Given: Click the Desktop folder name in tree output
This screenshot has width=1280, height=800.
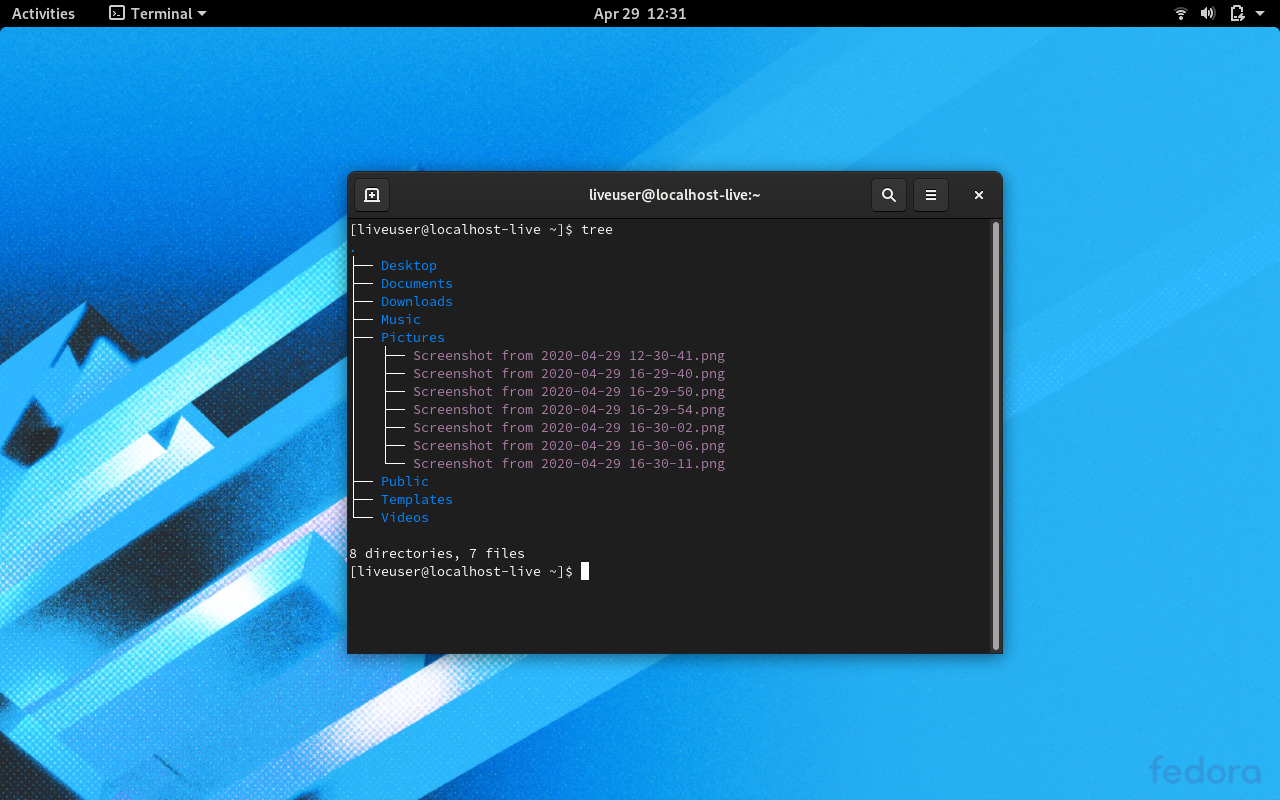Looking at the screenshot, I should point(408,265).
